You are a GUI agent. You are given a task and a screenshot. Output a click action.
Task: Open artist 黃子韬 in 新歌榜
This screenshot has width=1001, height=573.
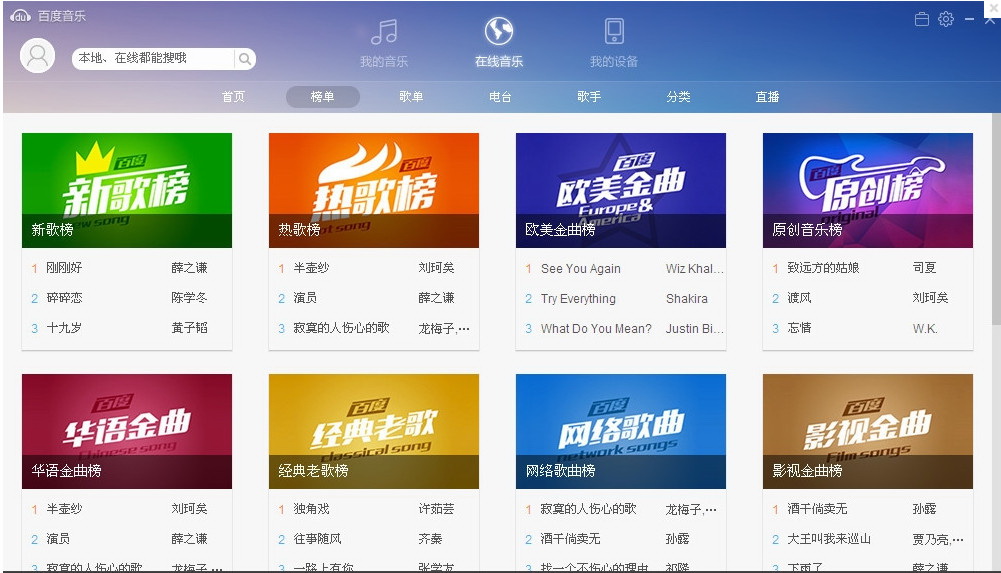tap(189, 328)
